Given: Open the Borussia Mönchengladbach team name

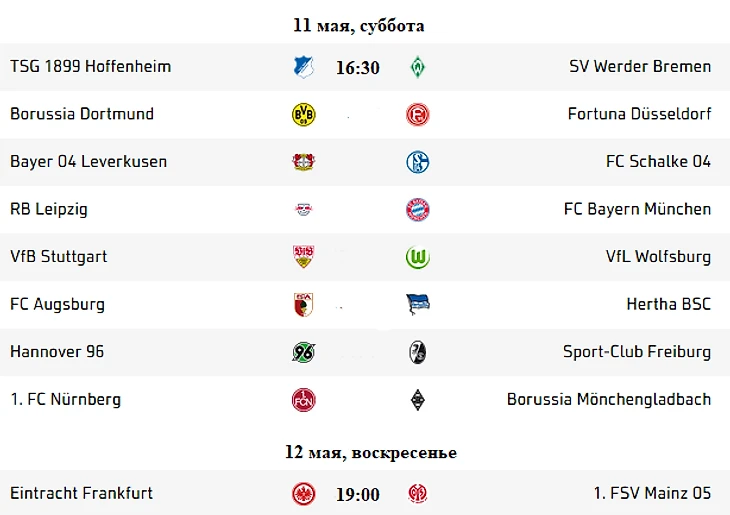Looking at the screenshot, I should 608,399.
